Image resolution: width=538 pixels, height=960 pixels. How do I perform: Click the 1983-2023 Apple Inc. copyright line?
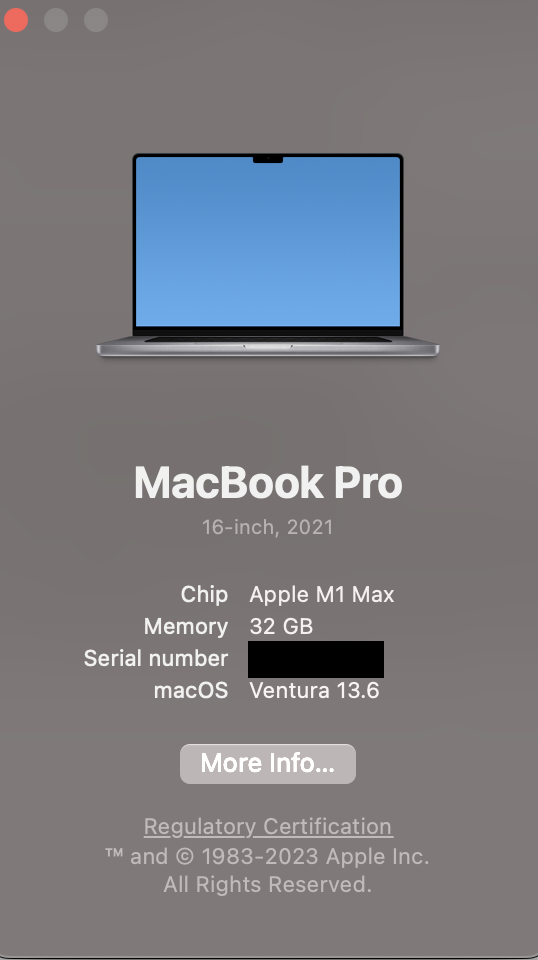coord(267,856)
